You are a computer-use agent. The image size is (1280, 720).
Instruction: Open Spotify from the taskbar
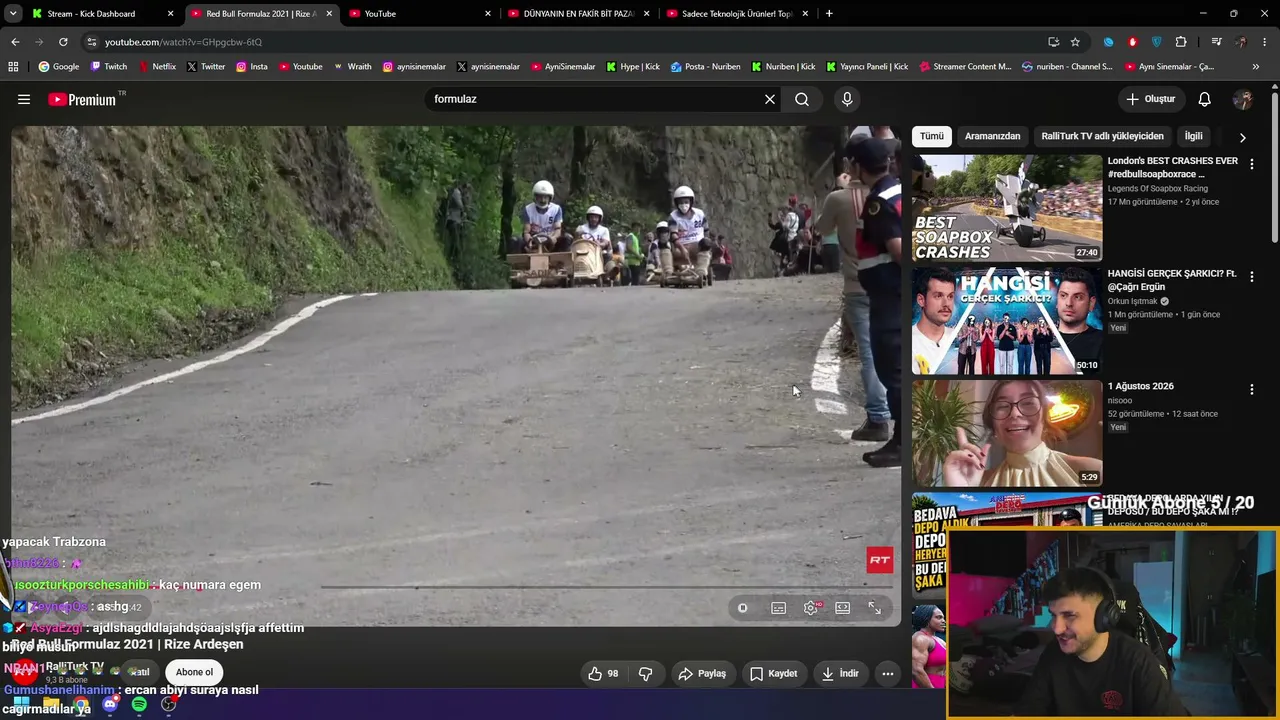click(139, 704)
